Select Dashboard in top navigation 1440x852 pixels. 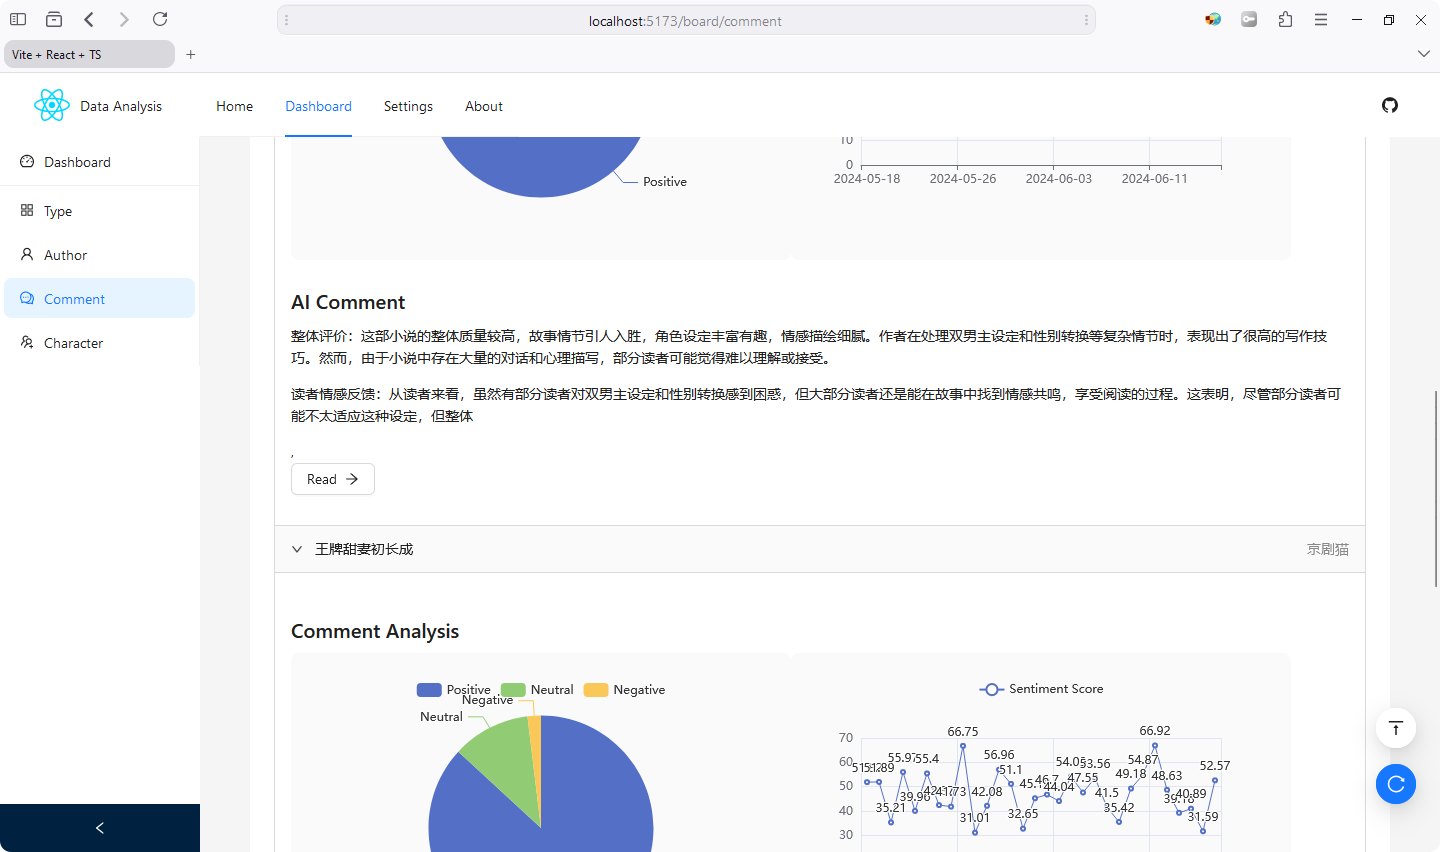click(318, 106)
